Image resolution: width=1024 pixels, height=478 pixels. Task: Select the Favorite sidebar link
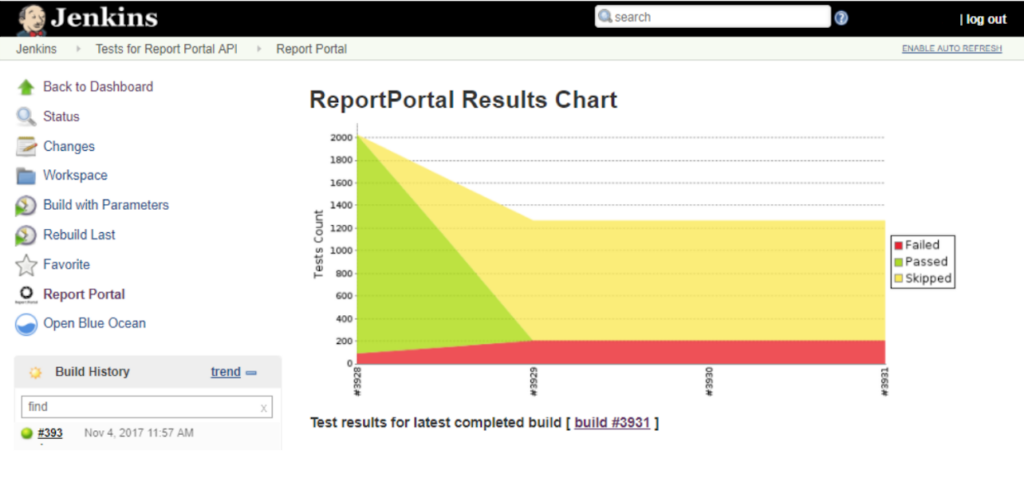67,264
